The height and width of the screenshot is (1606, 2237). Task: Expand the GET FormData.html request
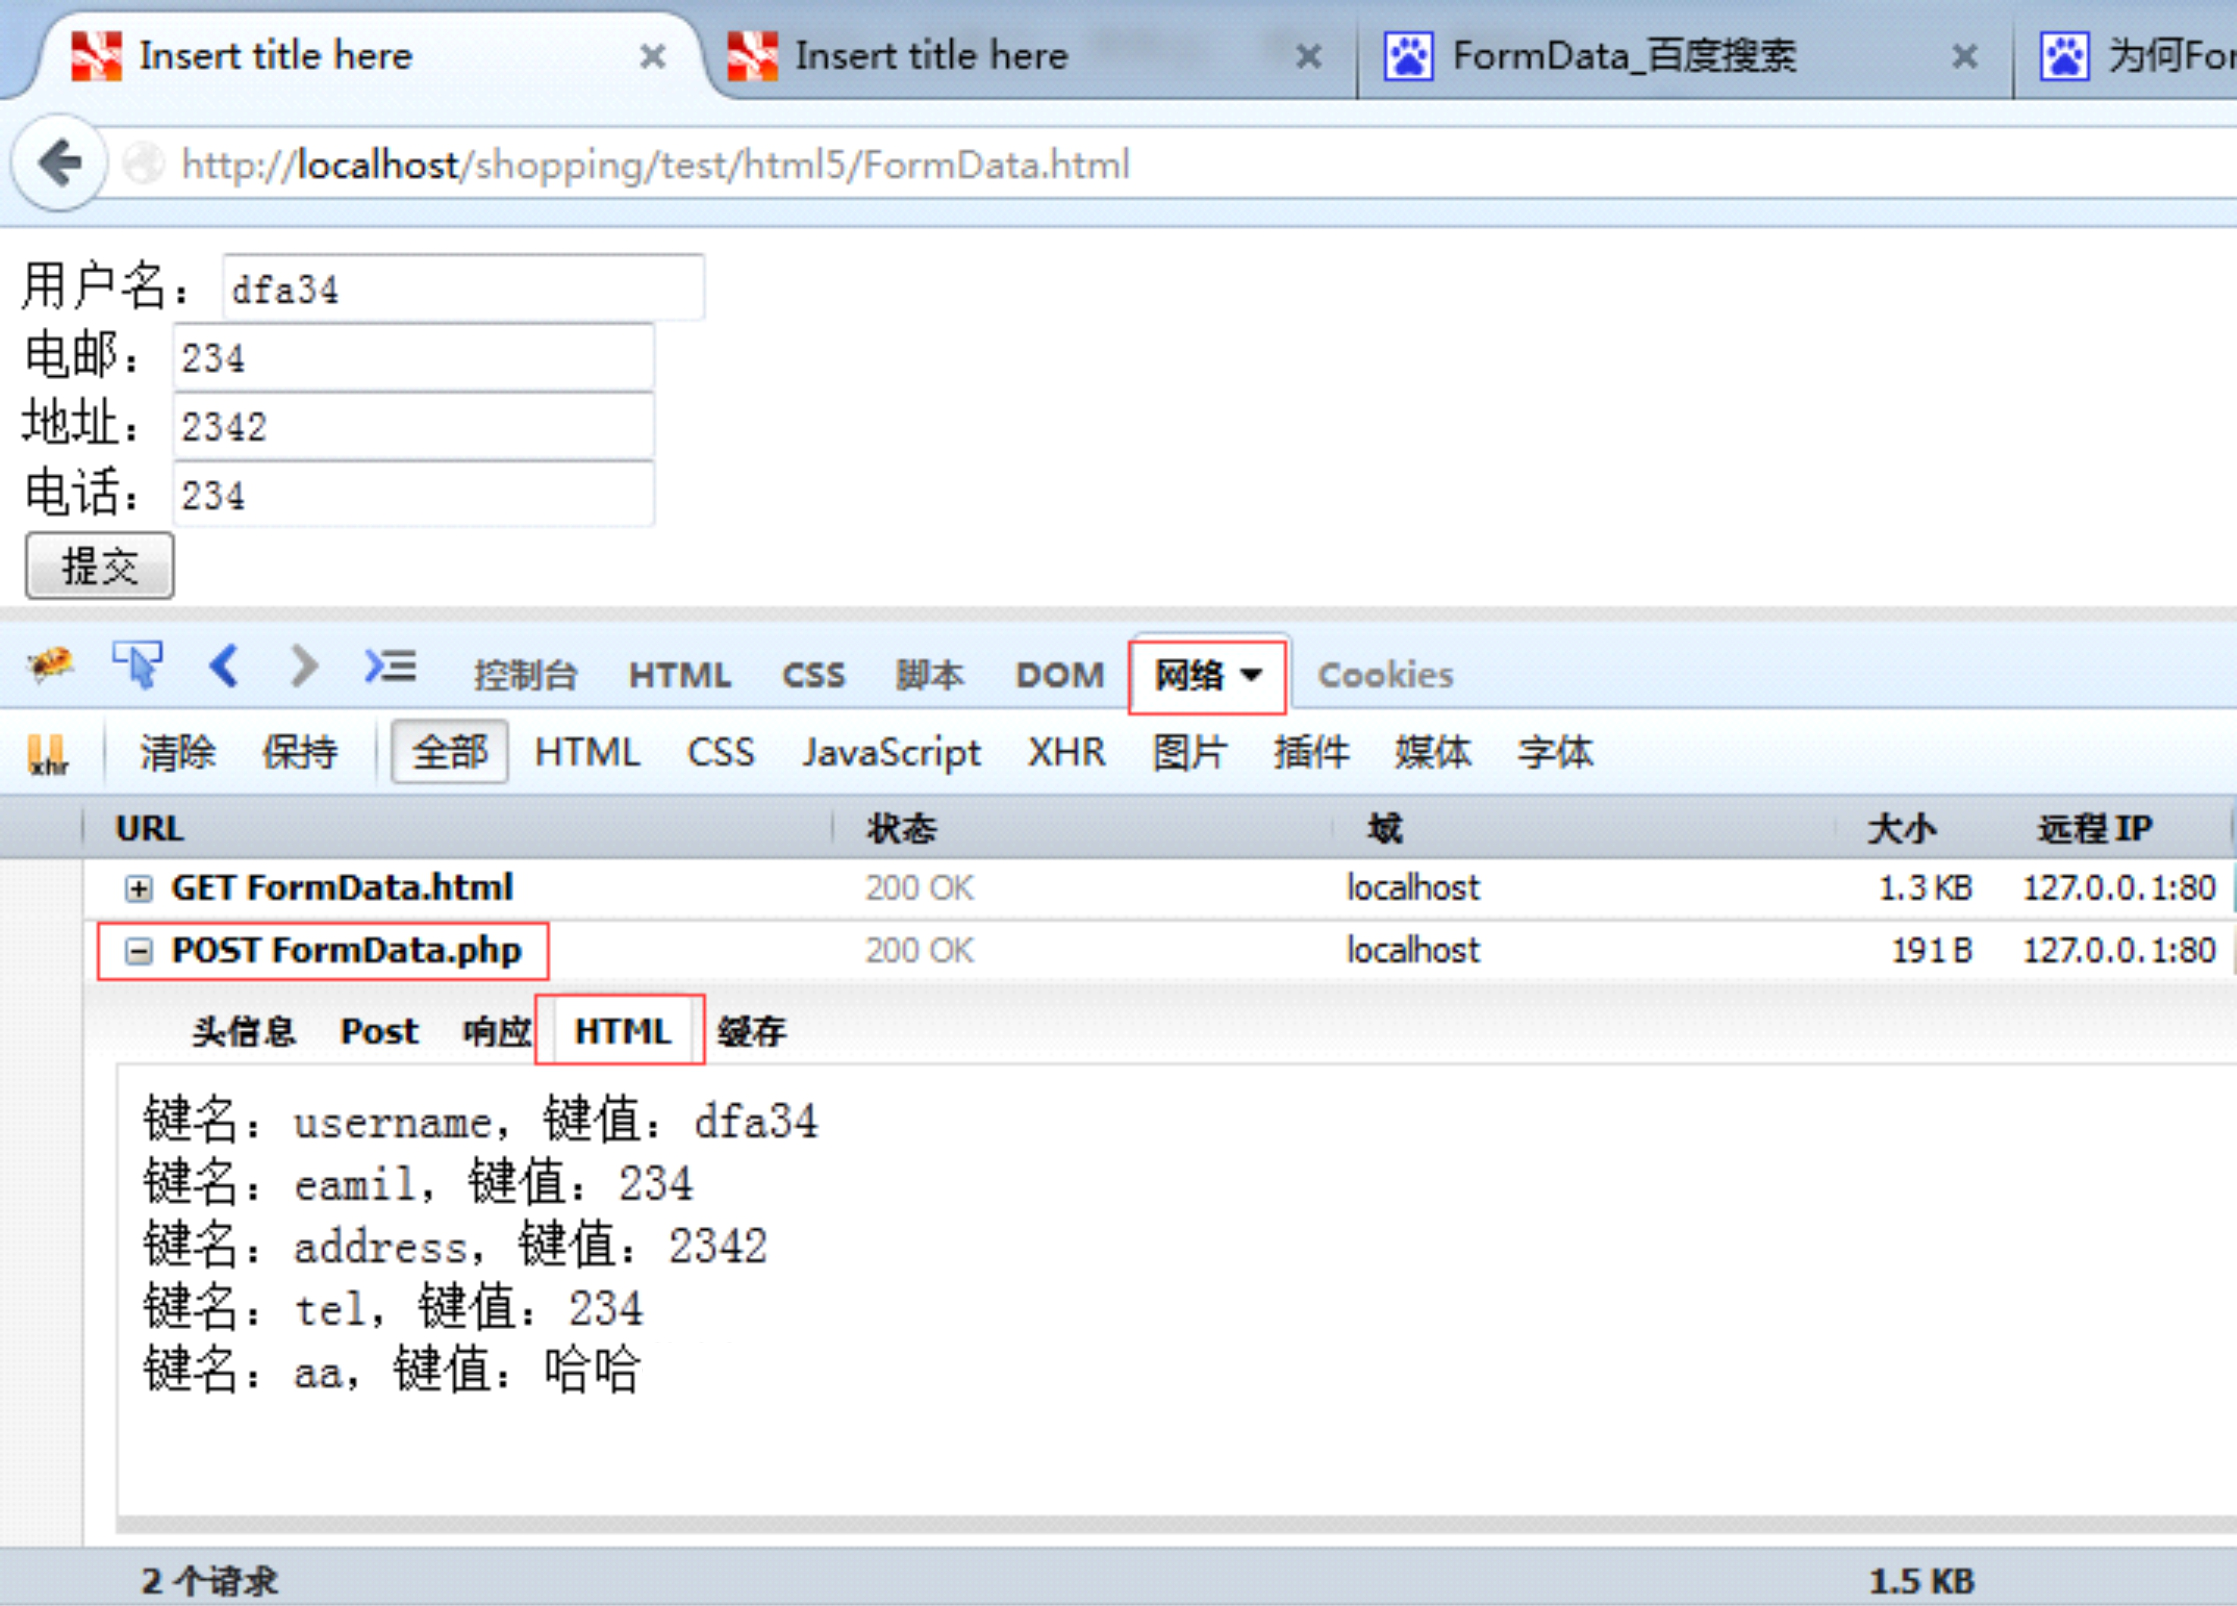[139, 888]
